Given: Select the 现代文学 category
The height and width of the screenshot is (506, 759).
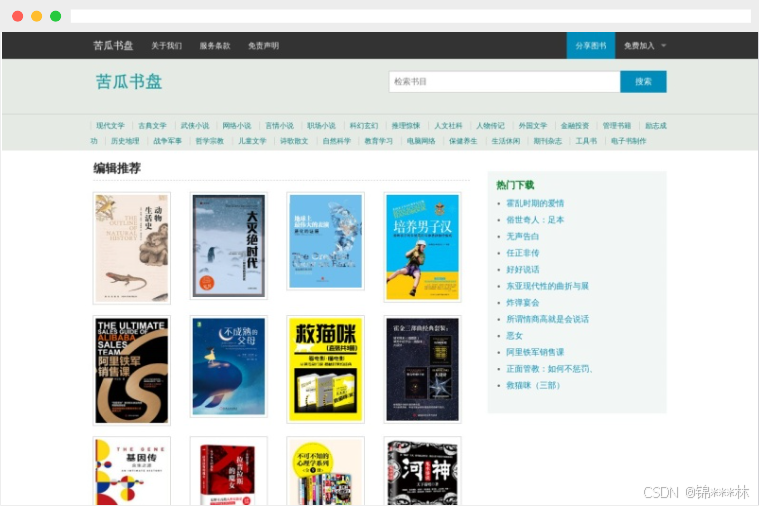Looking at the screenshot, I should click(110, 125).
